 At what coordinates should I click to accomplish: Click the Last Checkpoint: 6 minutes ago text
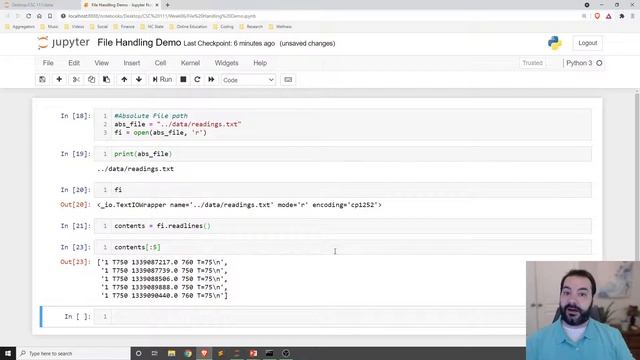click(x=229, y=43)
